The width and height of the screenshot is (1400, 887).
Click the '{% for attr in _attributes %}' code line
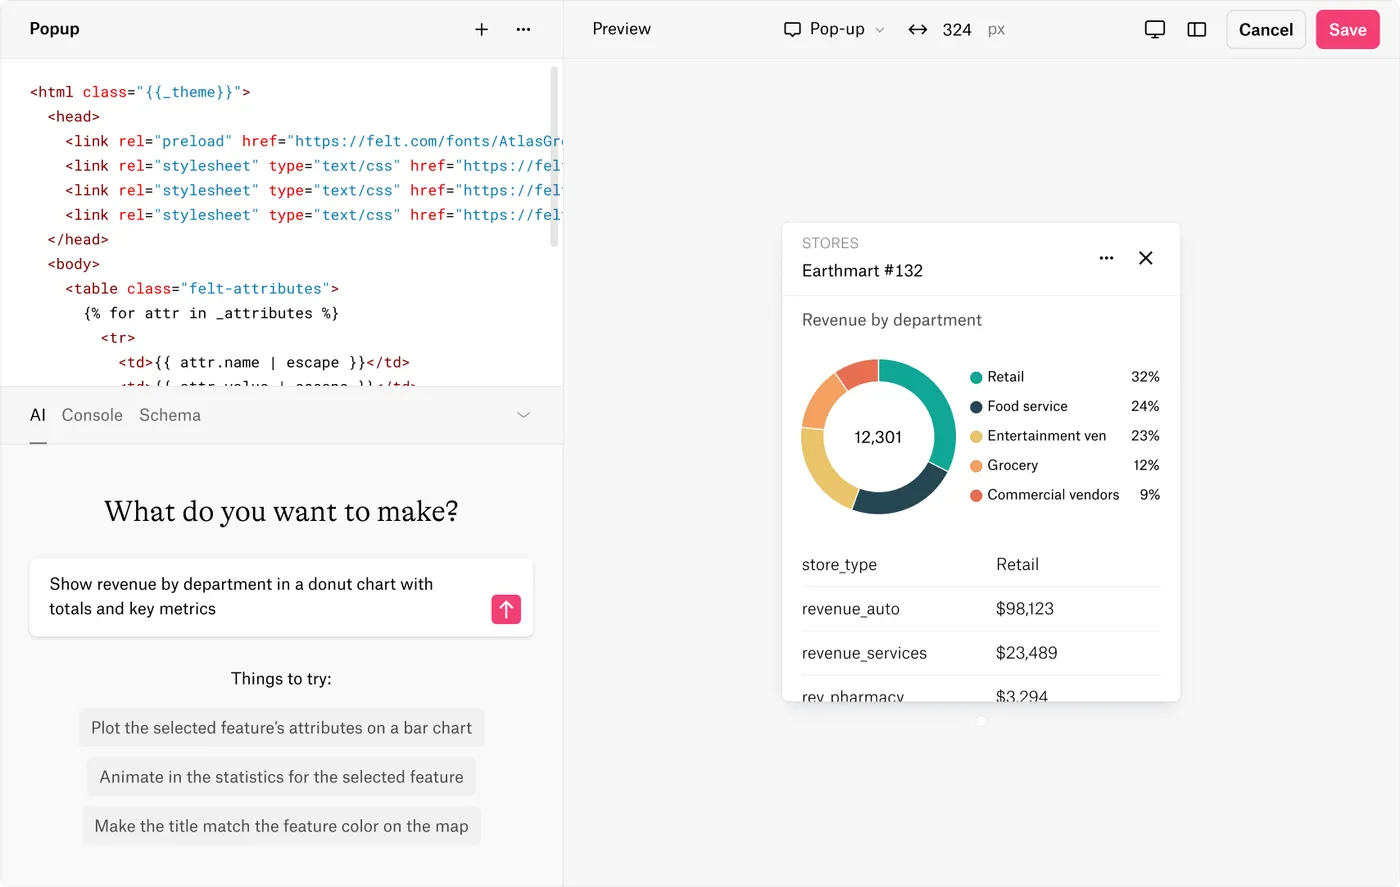(211, 314)
